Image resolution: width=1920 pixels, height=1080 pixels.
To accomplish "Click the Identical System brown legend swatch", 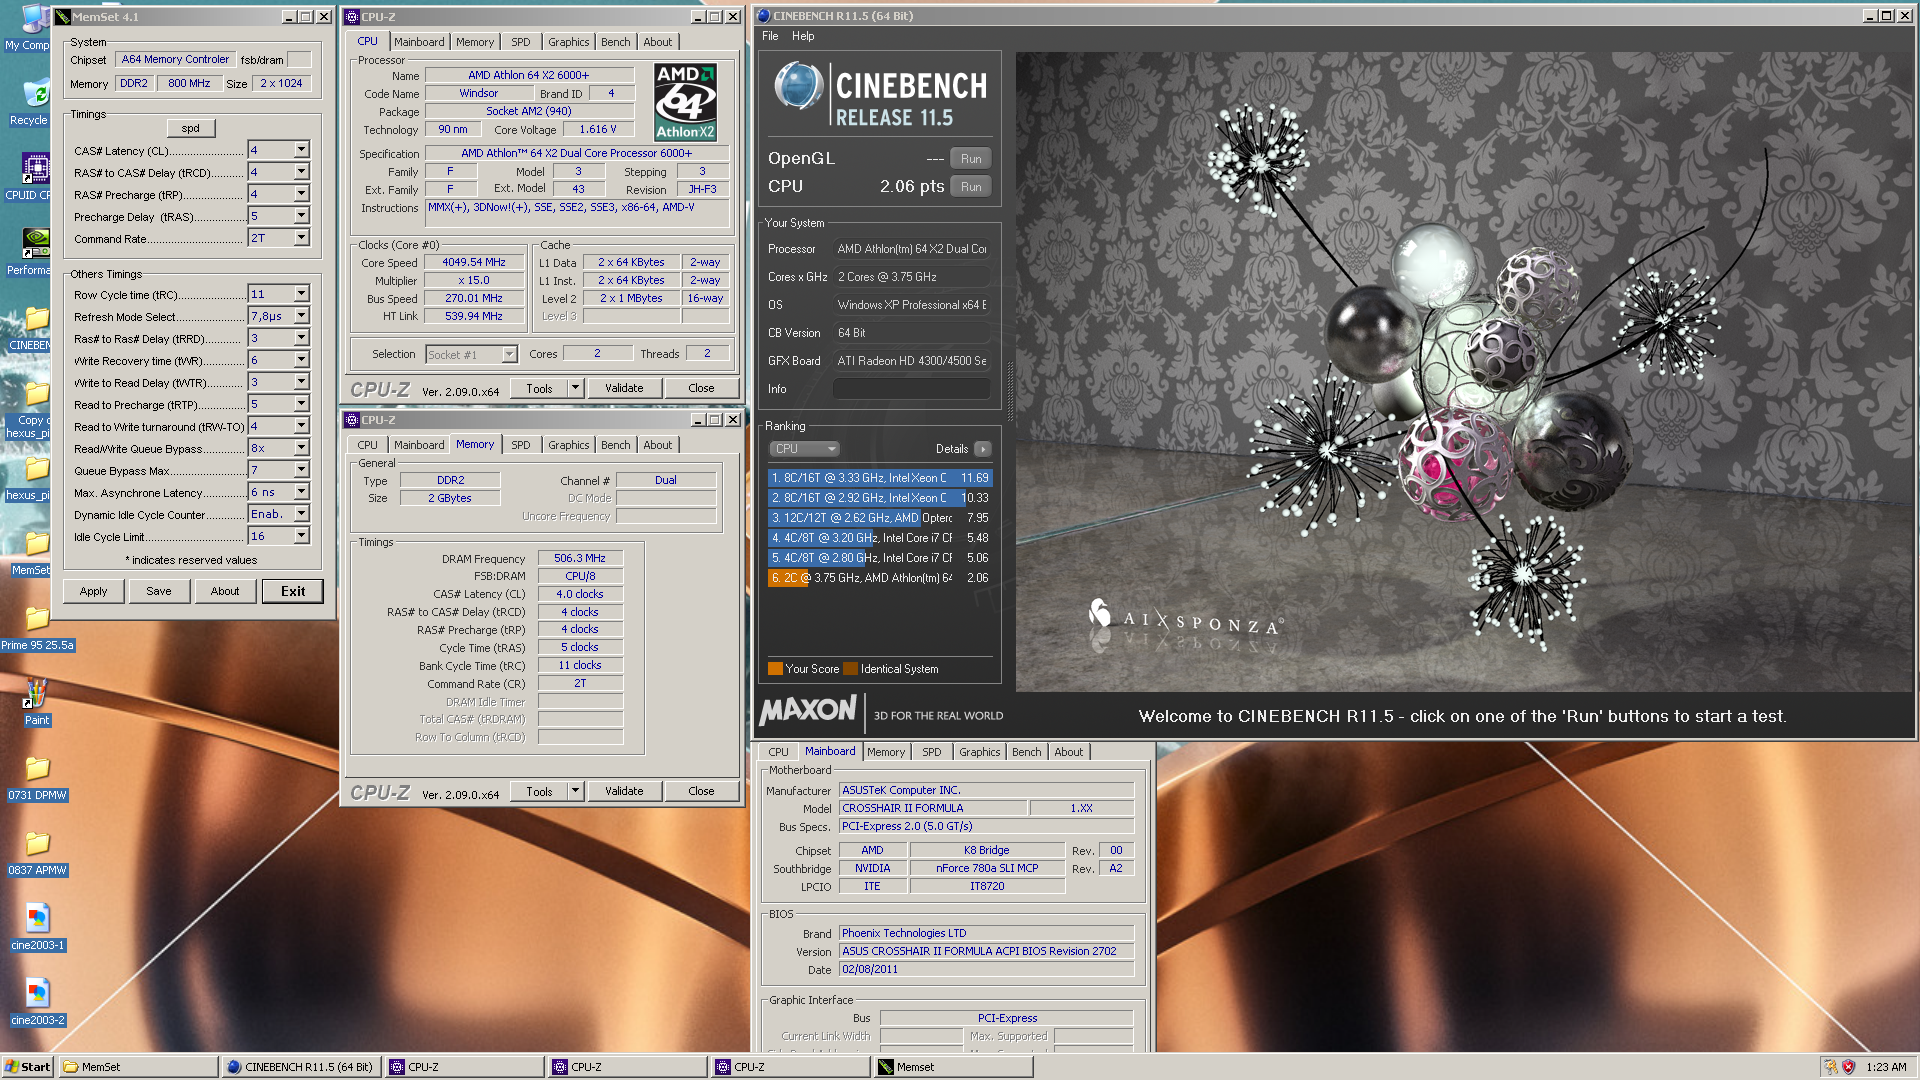I will click(x=850, y=669).
